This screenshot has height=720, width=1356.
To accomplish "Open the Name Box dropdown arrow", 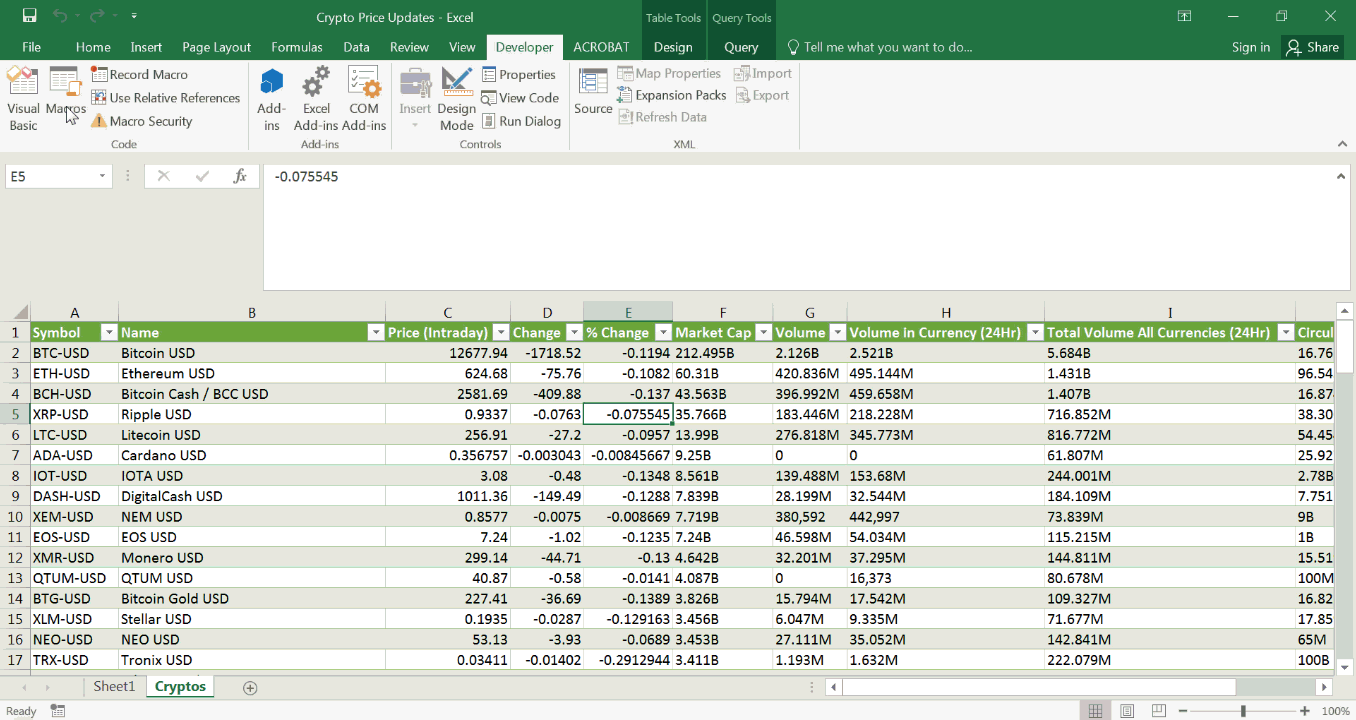I will [102, 177].
